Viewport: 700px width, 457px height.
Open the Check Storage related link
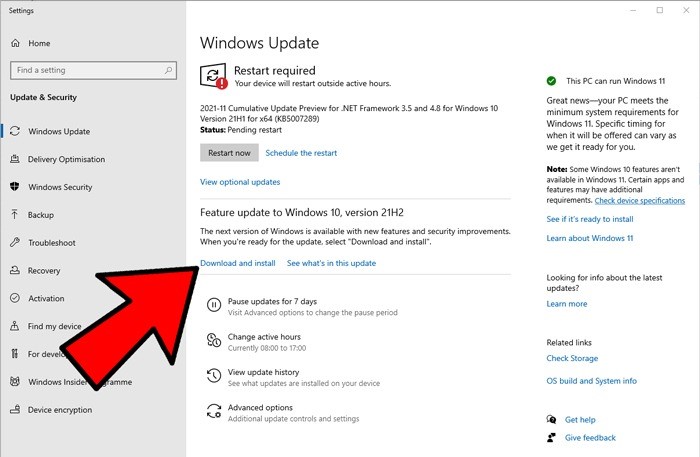point(572,358)
